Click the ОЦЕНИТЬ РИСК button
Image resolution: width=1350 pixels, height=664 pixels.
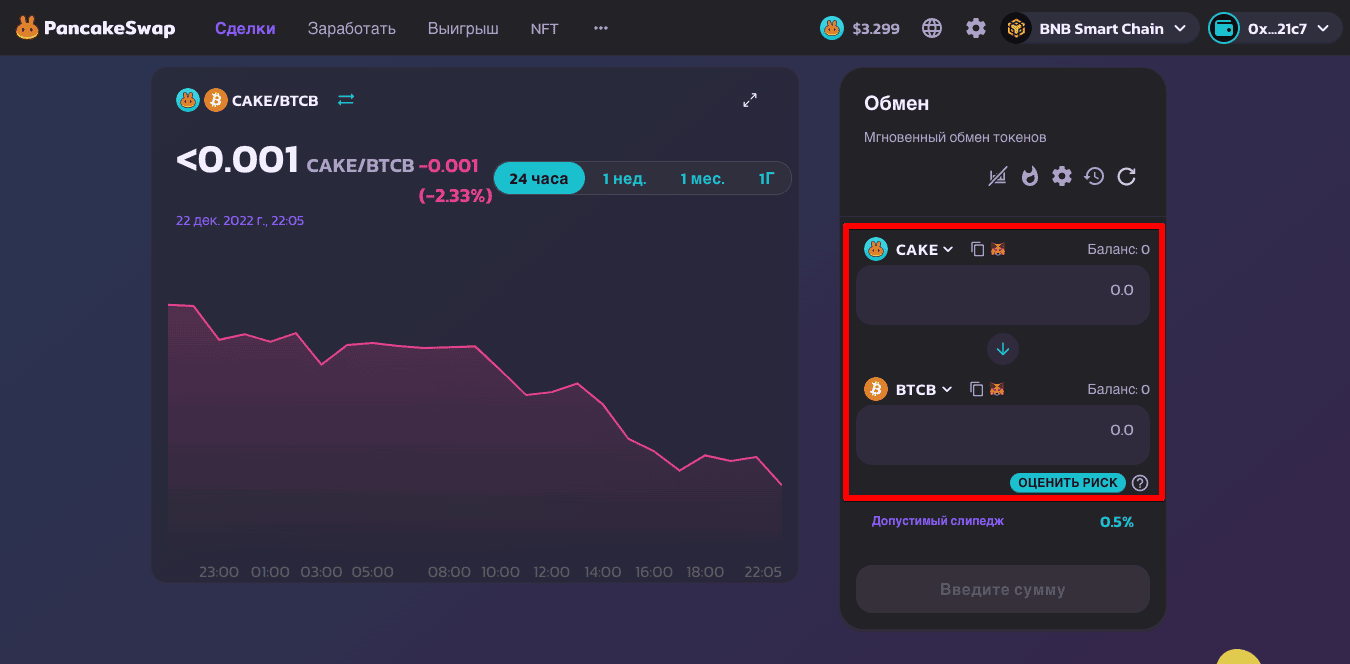point(1068,483)
